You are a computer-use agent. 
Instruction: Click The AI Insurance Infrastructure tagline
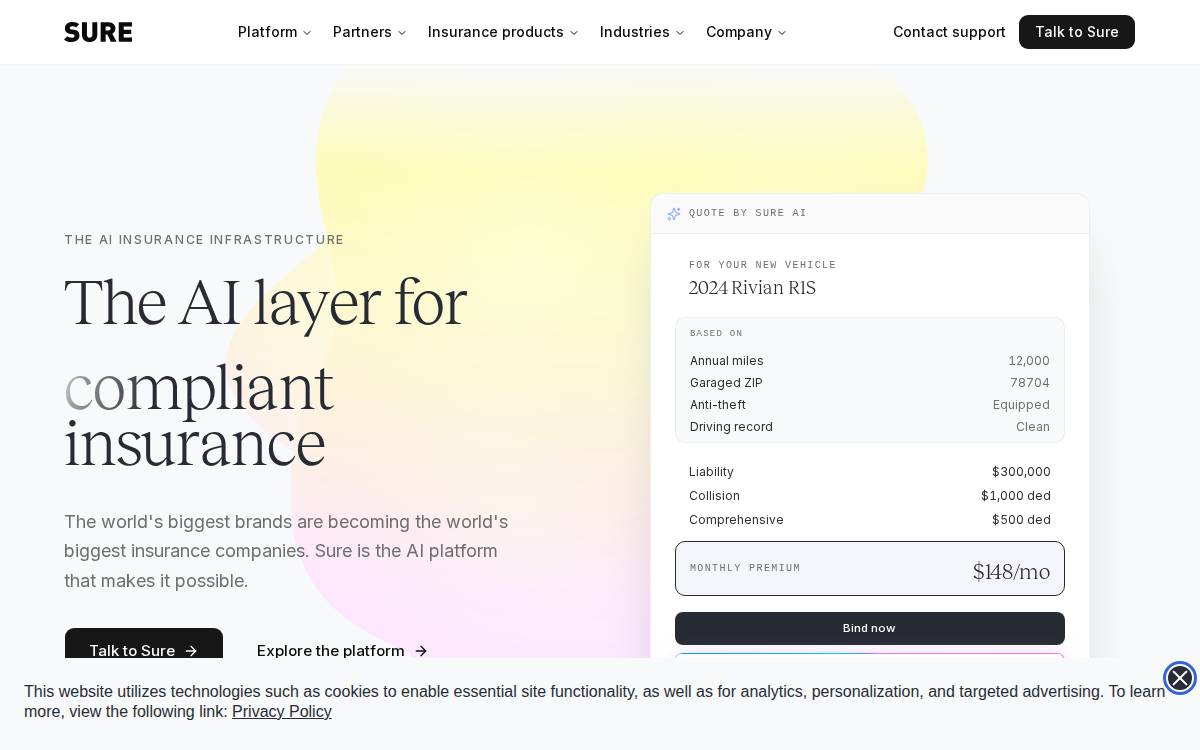pyautogui.click(x=204, y=240)
